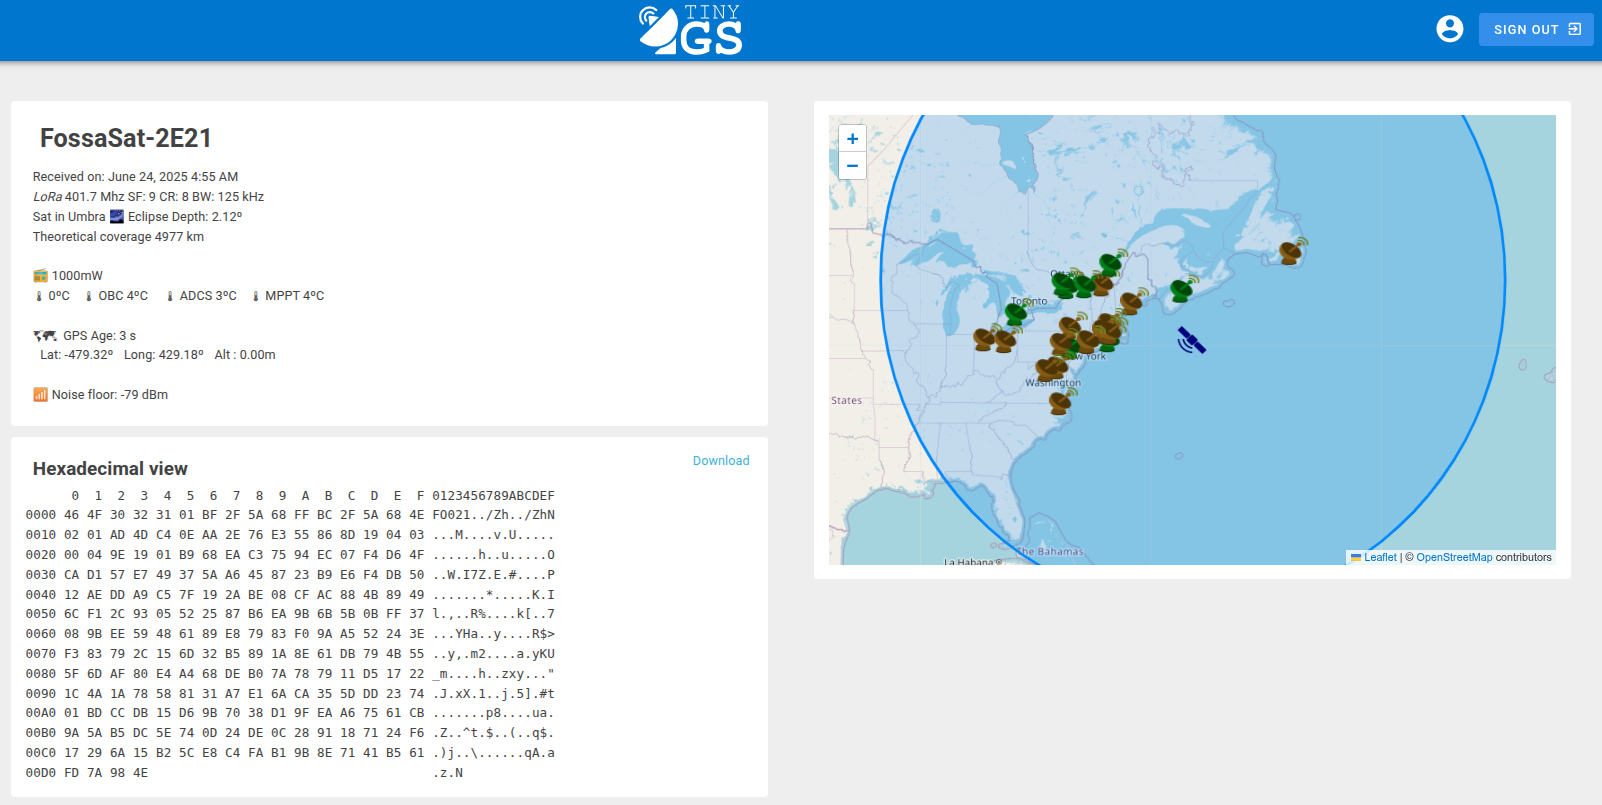This screenshot has height=805, width=1602.
Task: Click the Lat: -479.32º value
Action: [76, 355]
